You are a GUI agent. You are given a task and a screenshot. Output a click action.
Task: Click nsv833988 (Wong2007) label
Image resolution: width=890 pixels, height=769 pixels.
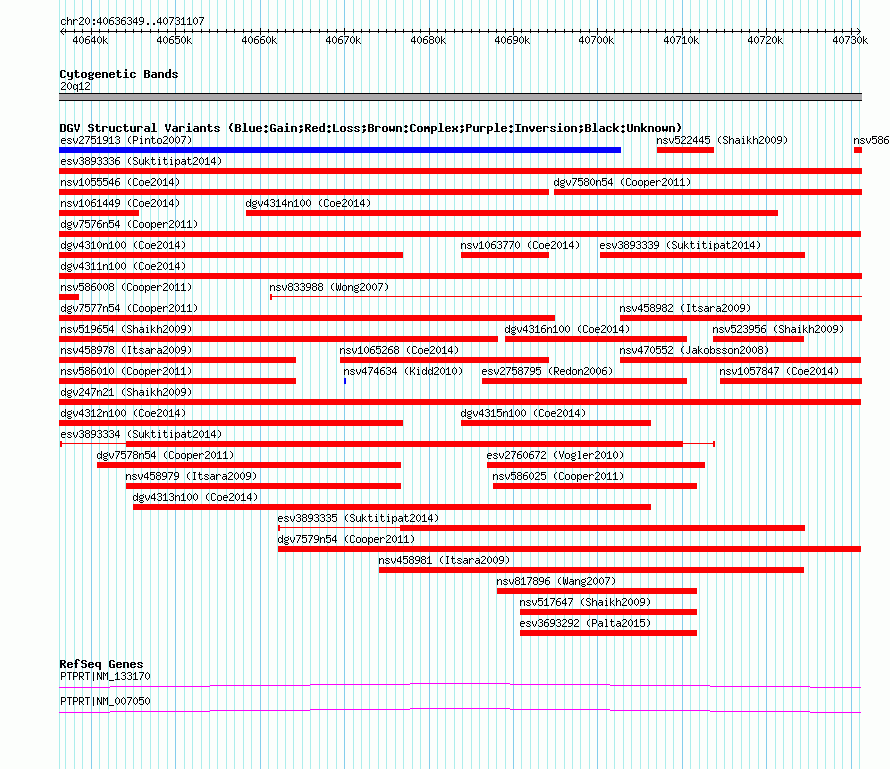[329, 287]
